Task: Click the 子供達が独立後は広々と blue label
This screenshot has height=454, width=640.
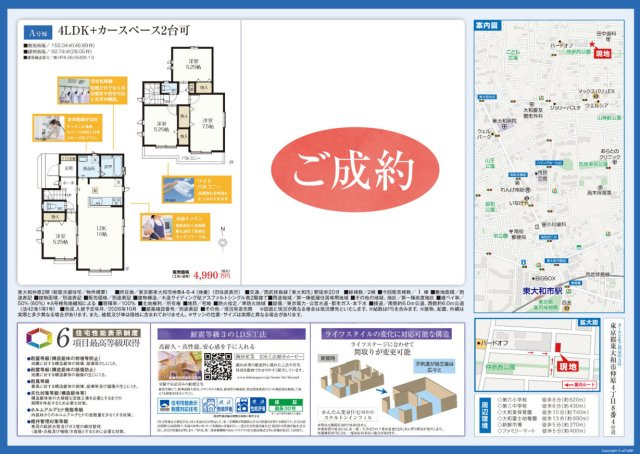Action: pyautogui.click(x=435, y=366)
